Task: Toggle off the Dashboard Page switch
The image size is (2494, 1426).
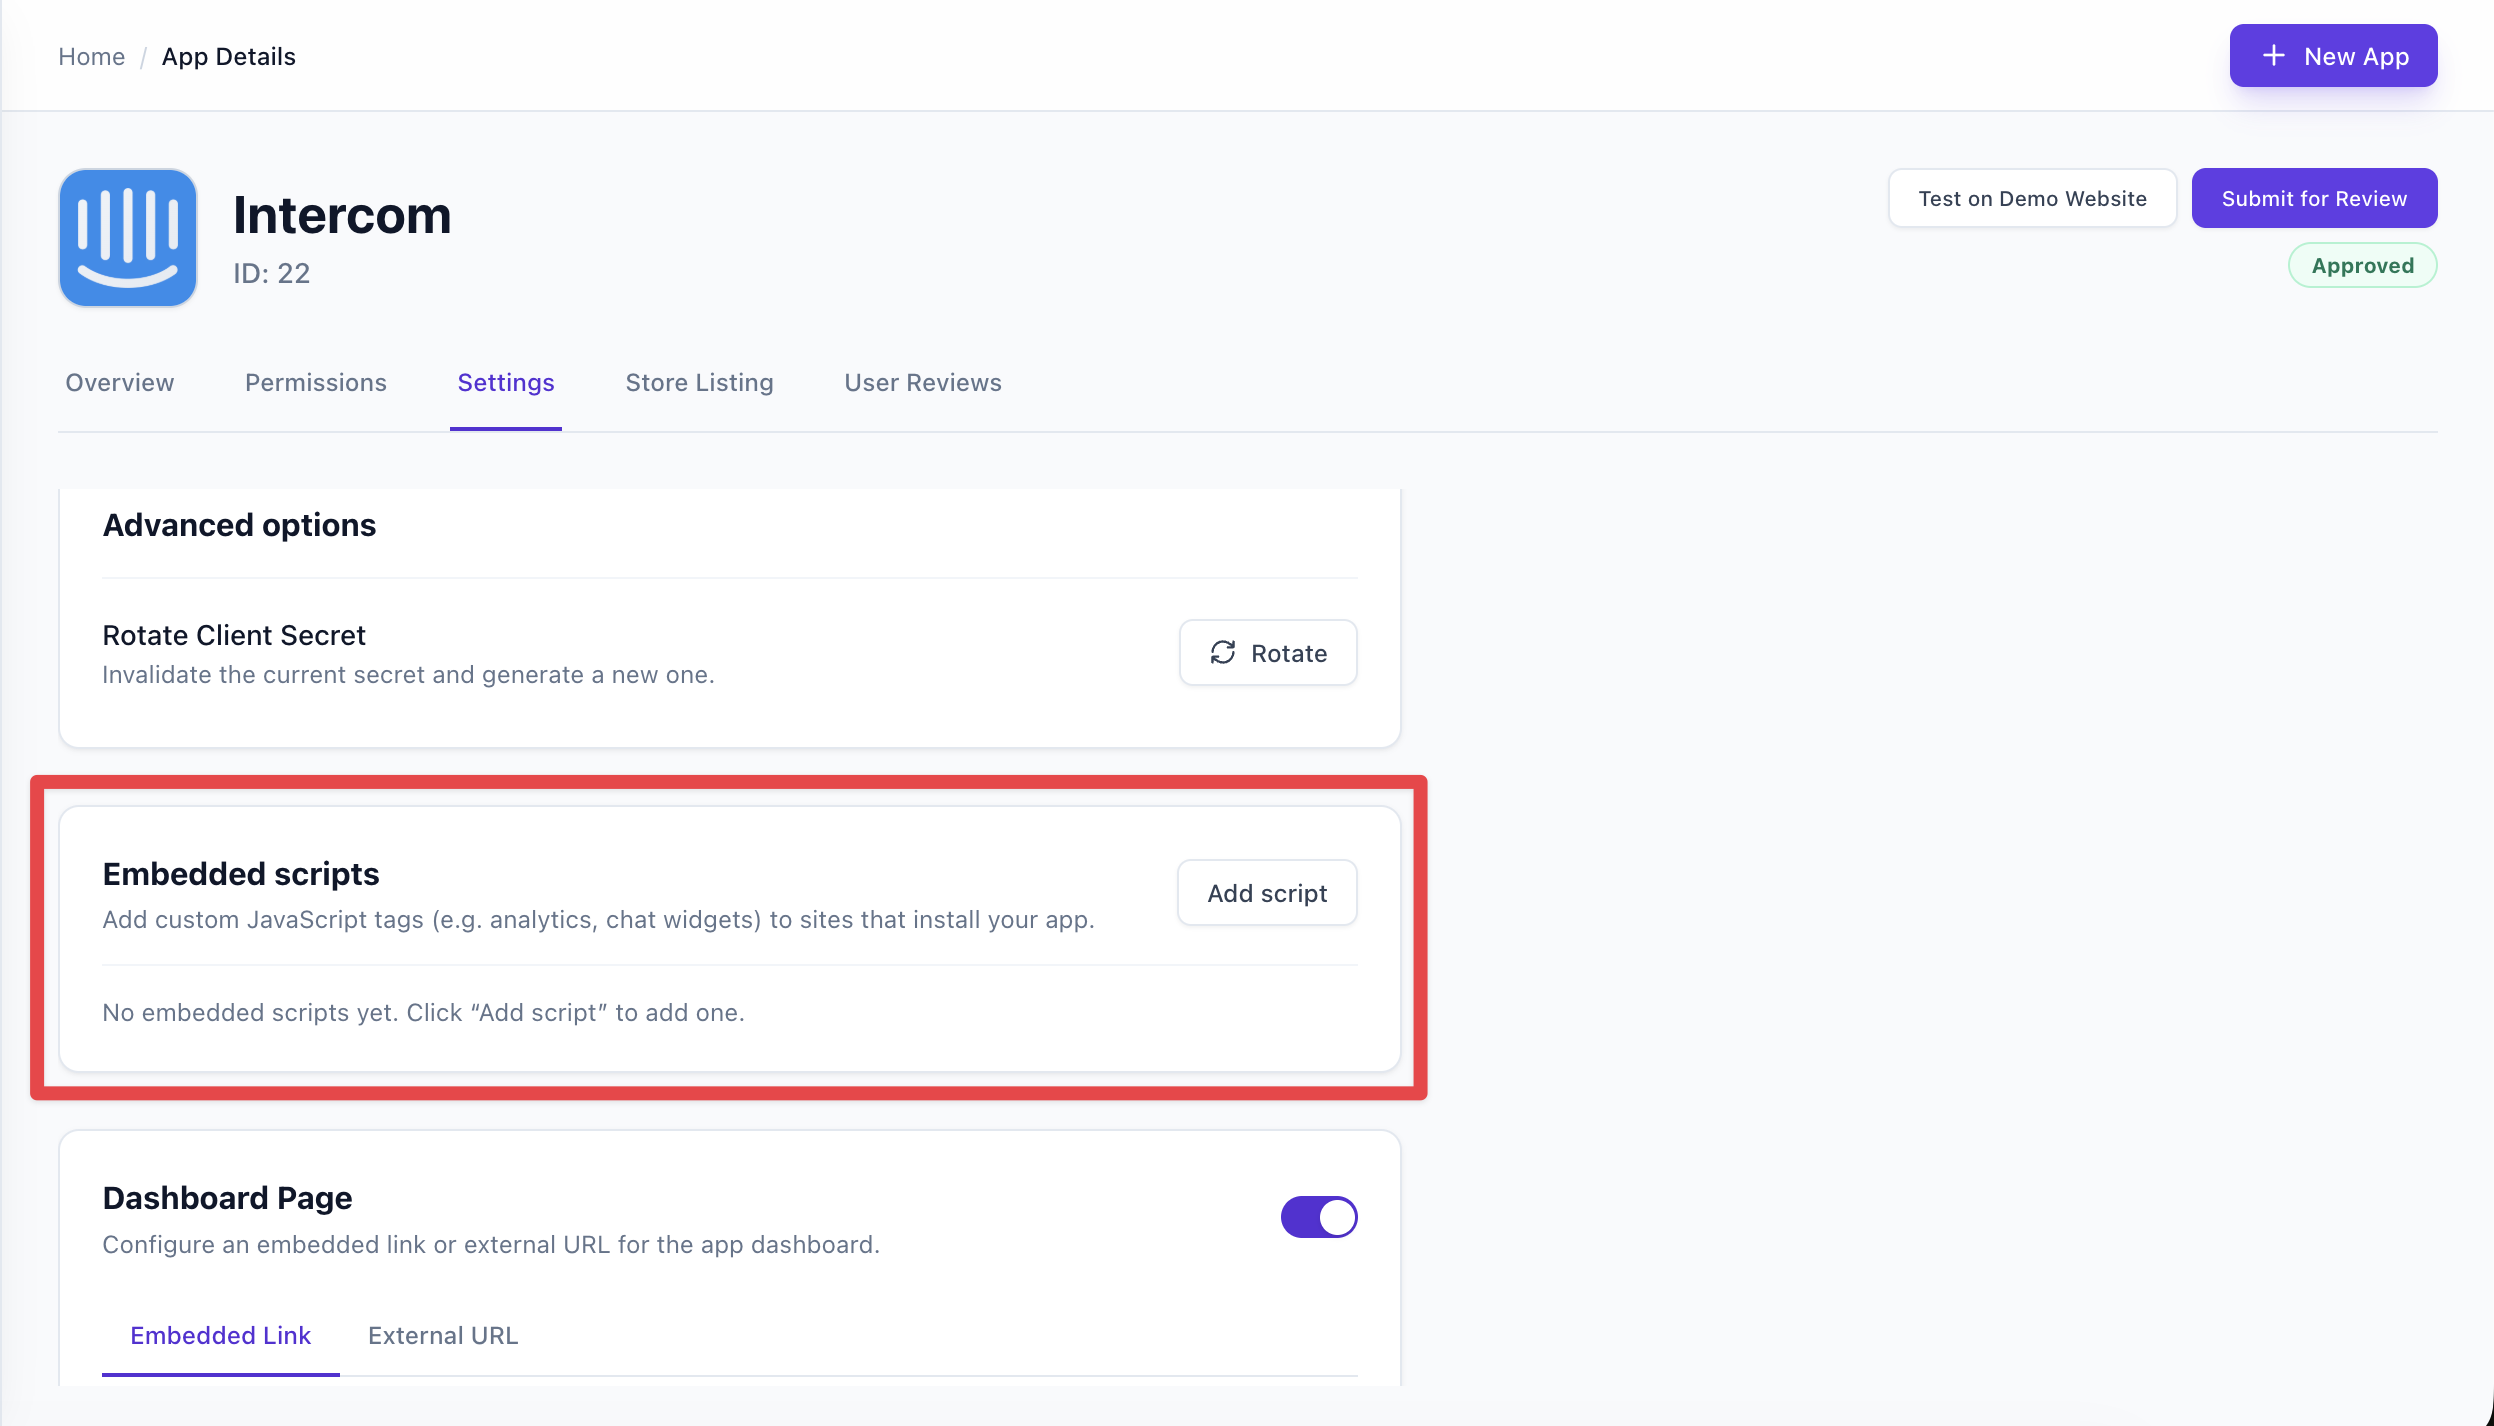Action: (1318, 1217)
